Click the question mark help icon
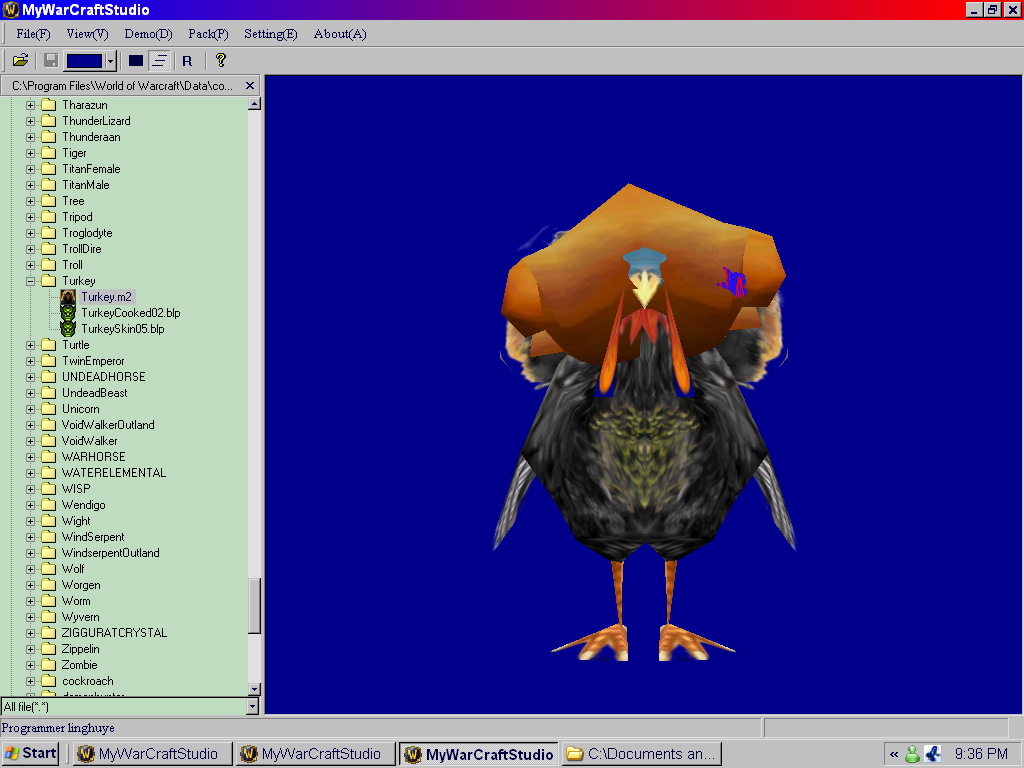The width and height of the screenshot is (1024, 768). click(221, 60)
